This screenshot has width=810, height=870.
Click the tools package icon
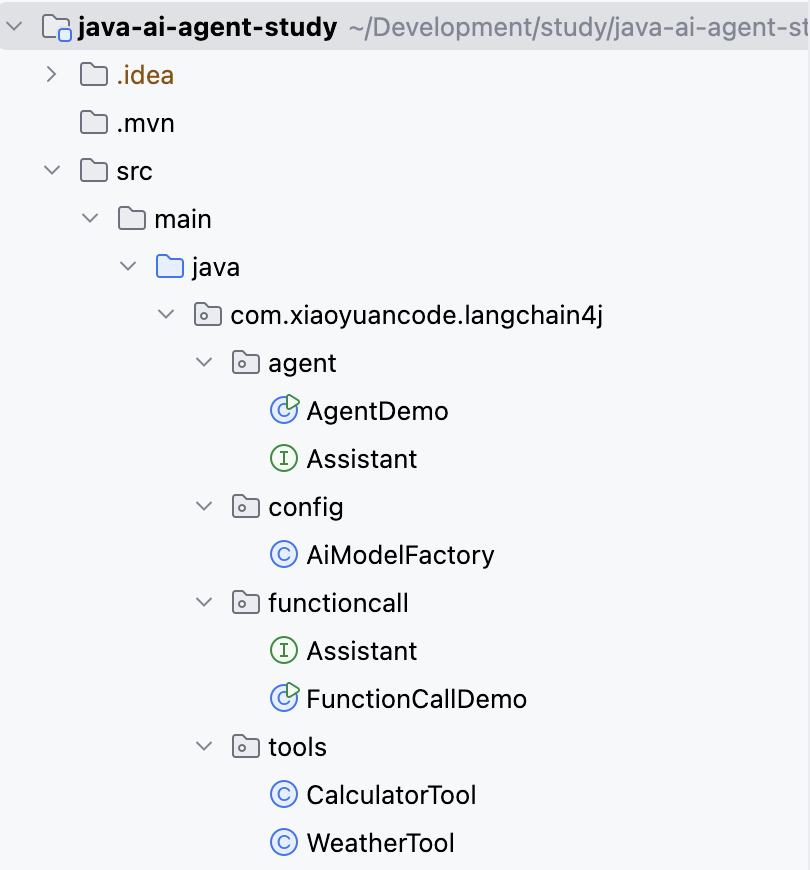[246, 746]
